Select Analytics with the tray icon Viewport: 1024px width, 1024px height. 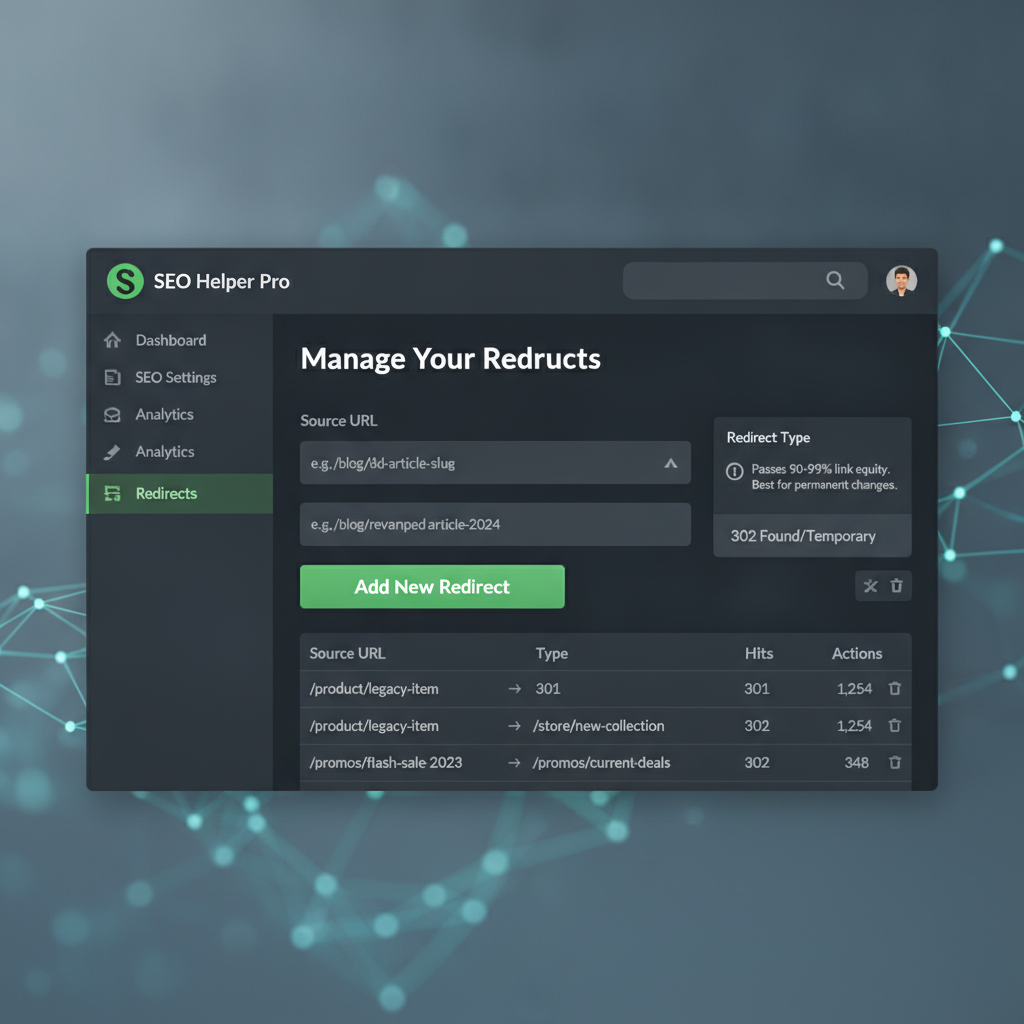click(164, 415)
